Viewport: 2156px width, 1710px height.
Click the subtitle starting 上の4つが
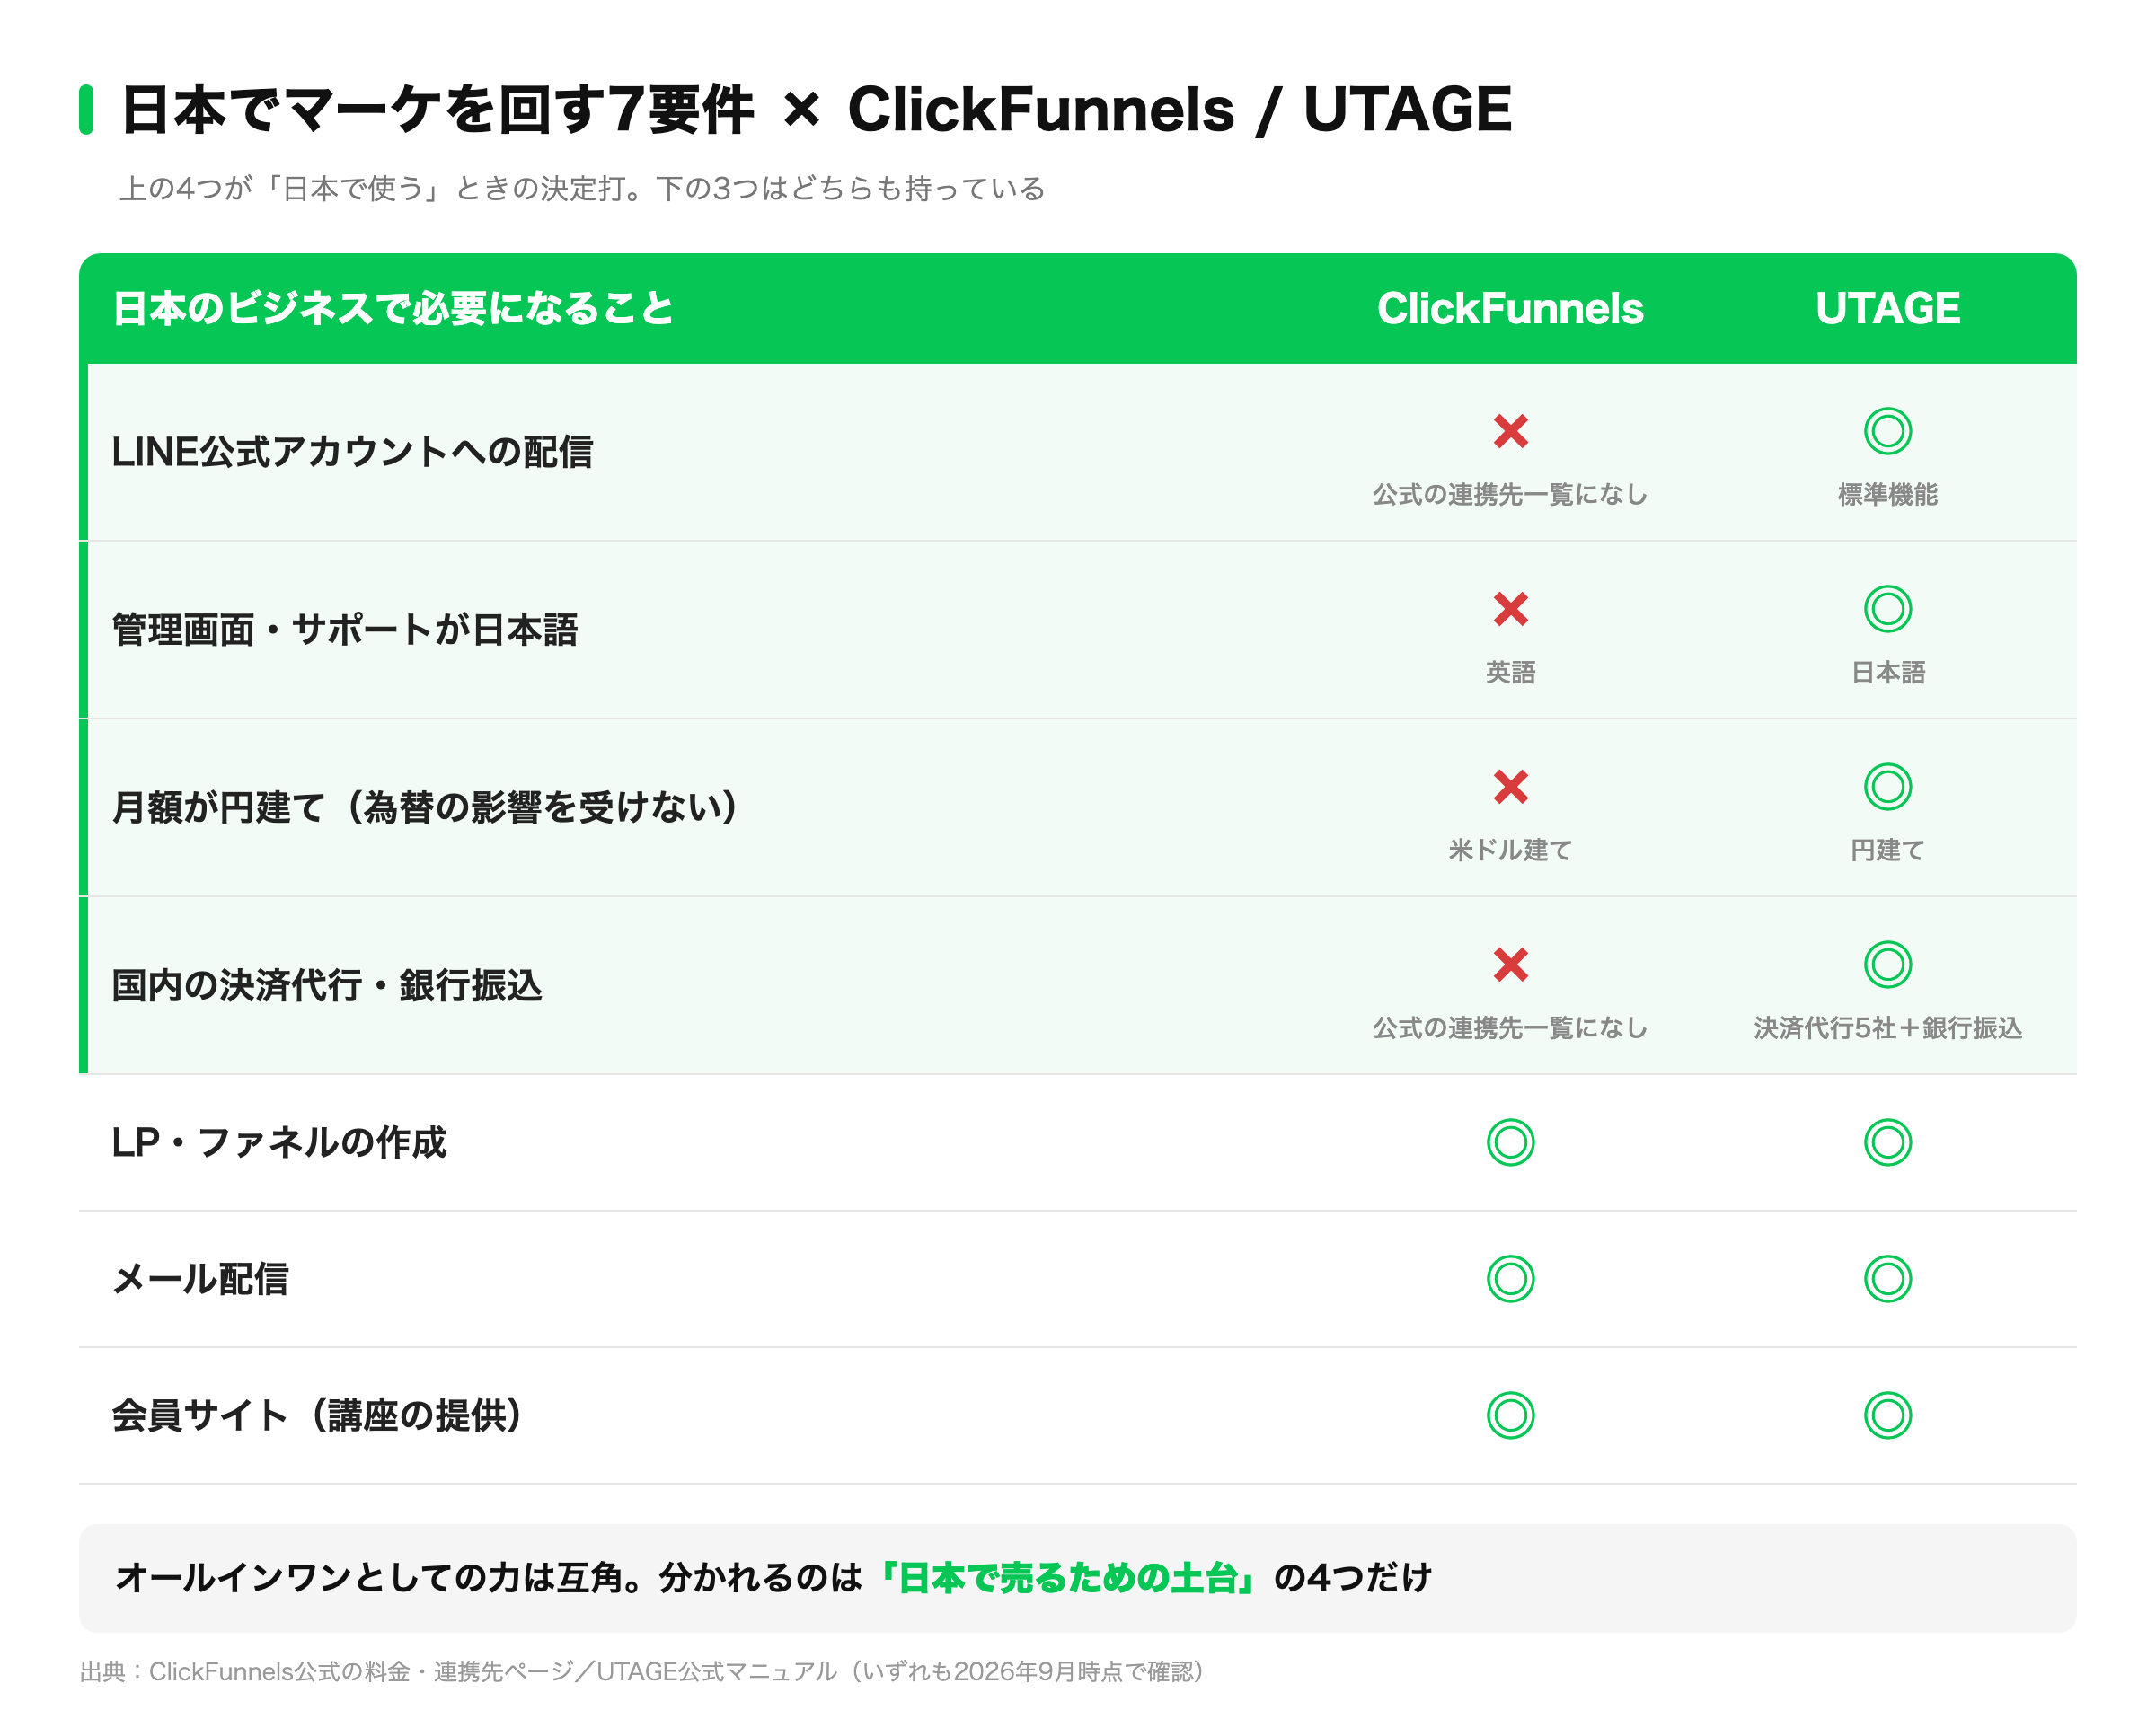coord(582,188)
